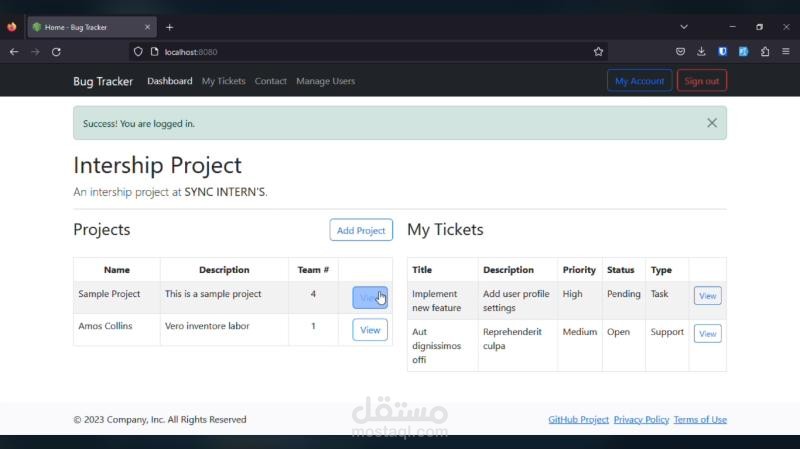The image size is (800, 449).
Task: Click the browser forward arrow
Action: tap(35, 52)
